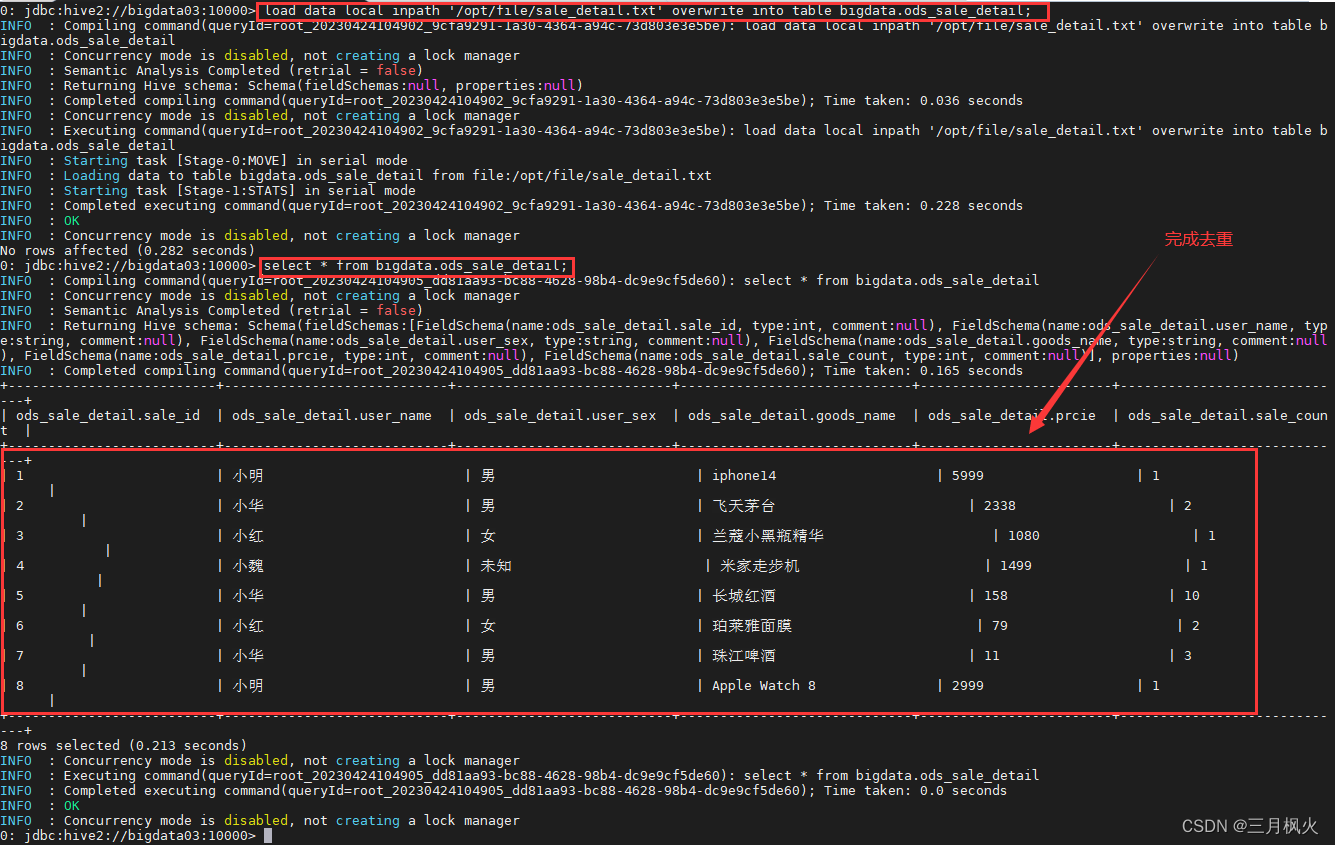
Task: Click user name 小红 in row 3
Action: (248, 536)
